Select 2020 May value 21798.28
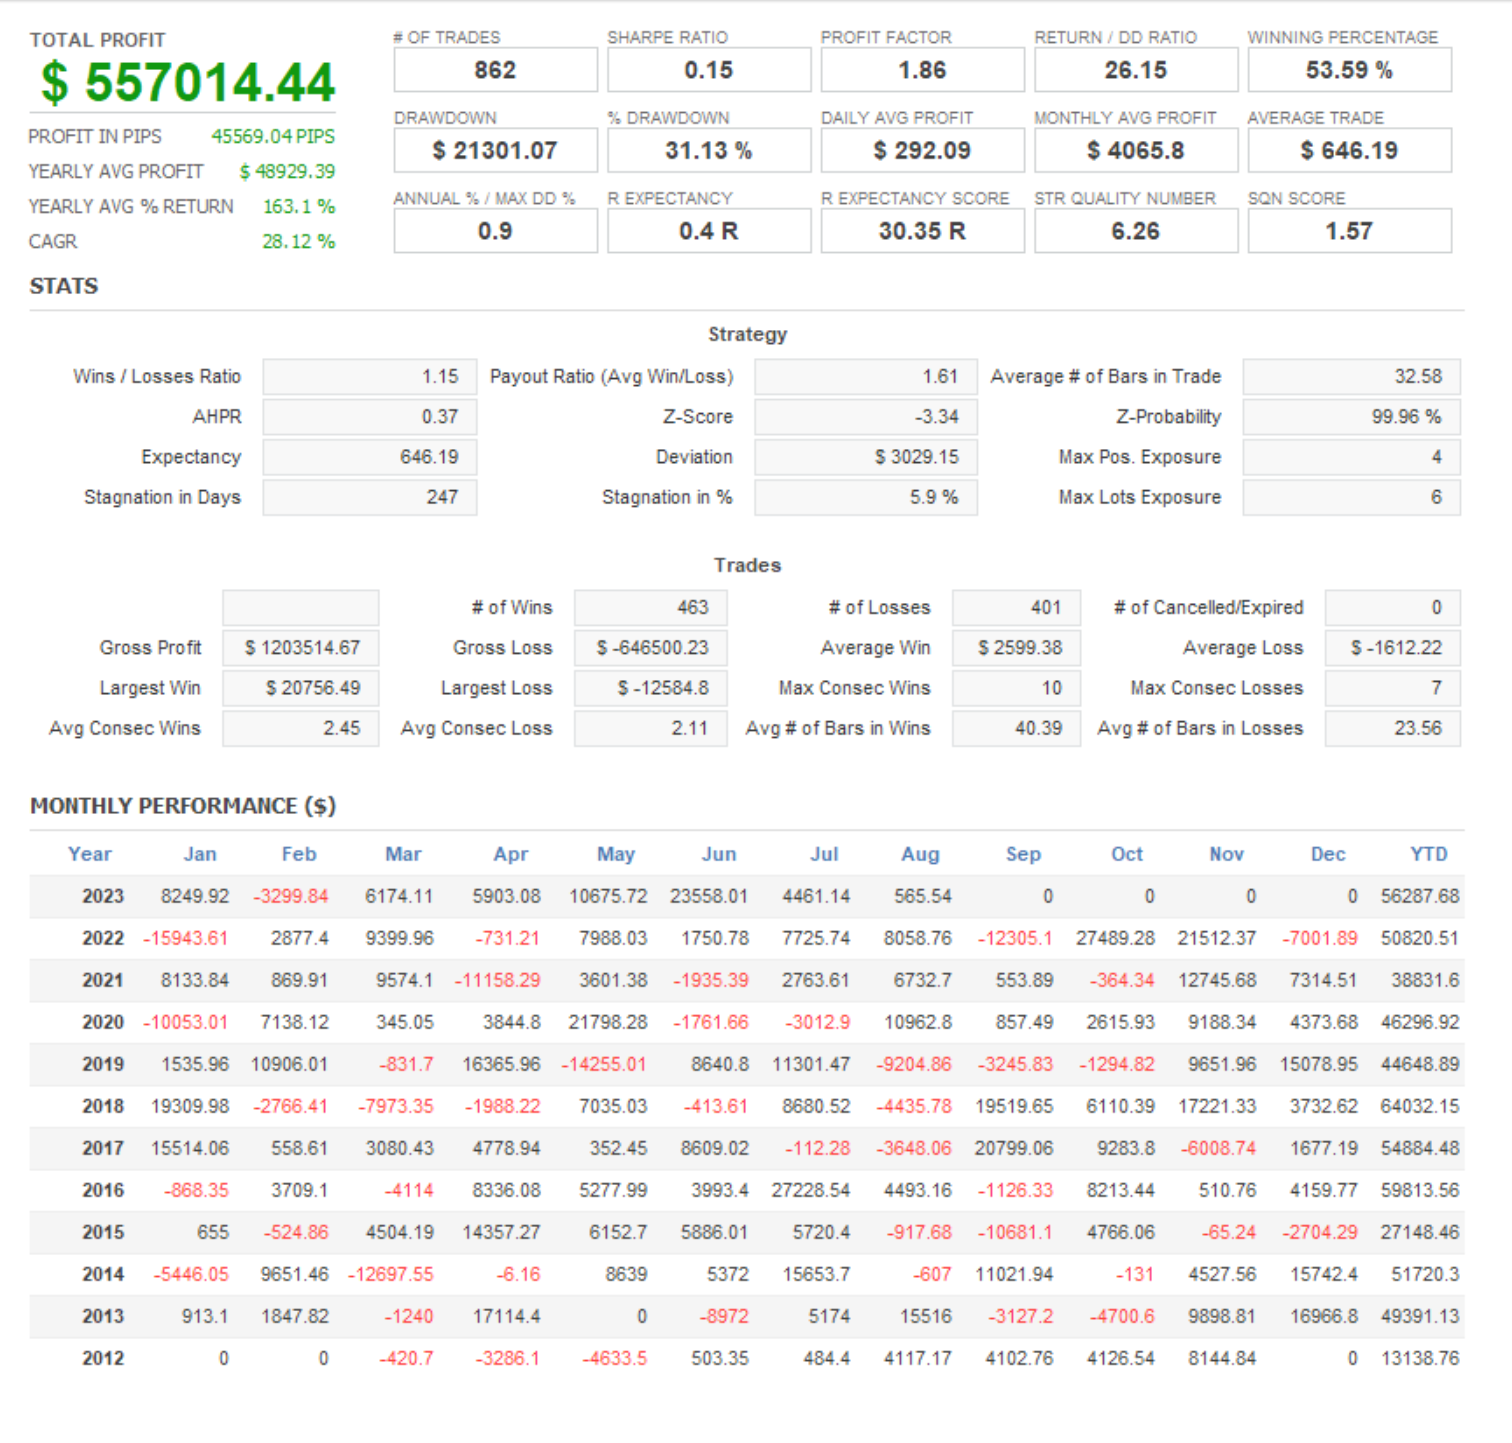Image resolution: width=1512 pixels, height=1443 pixels. (608, 1022)
